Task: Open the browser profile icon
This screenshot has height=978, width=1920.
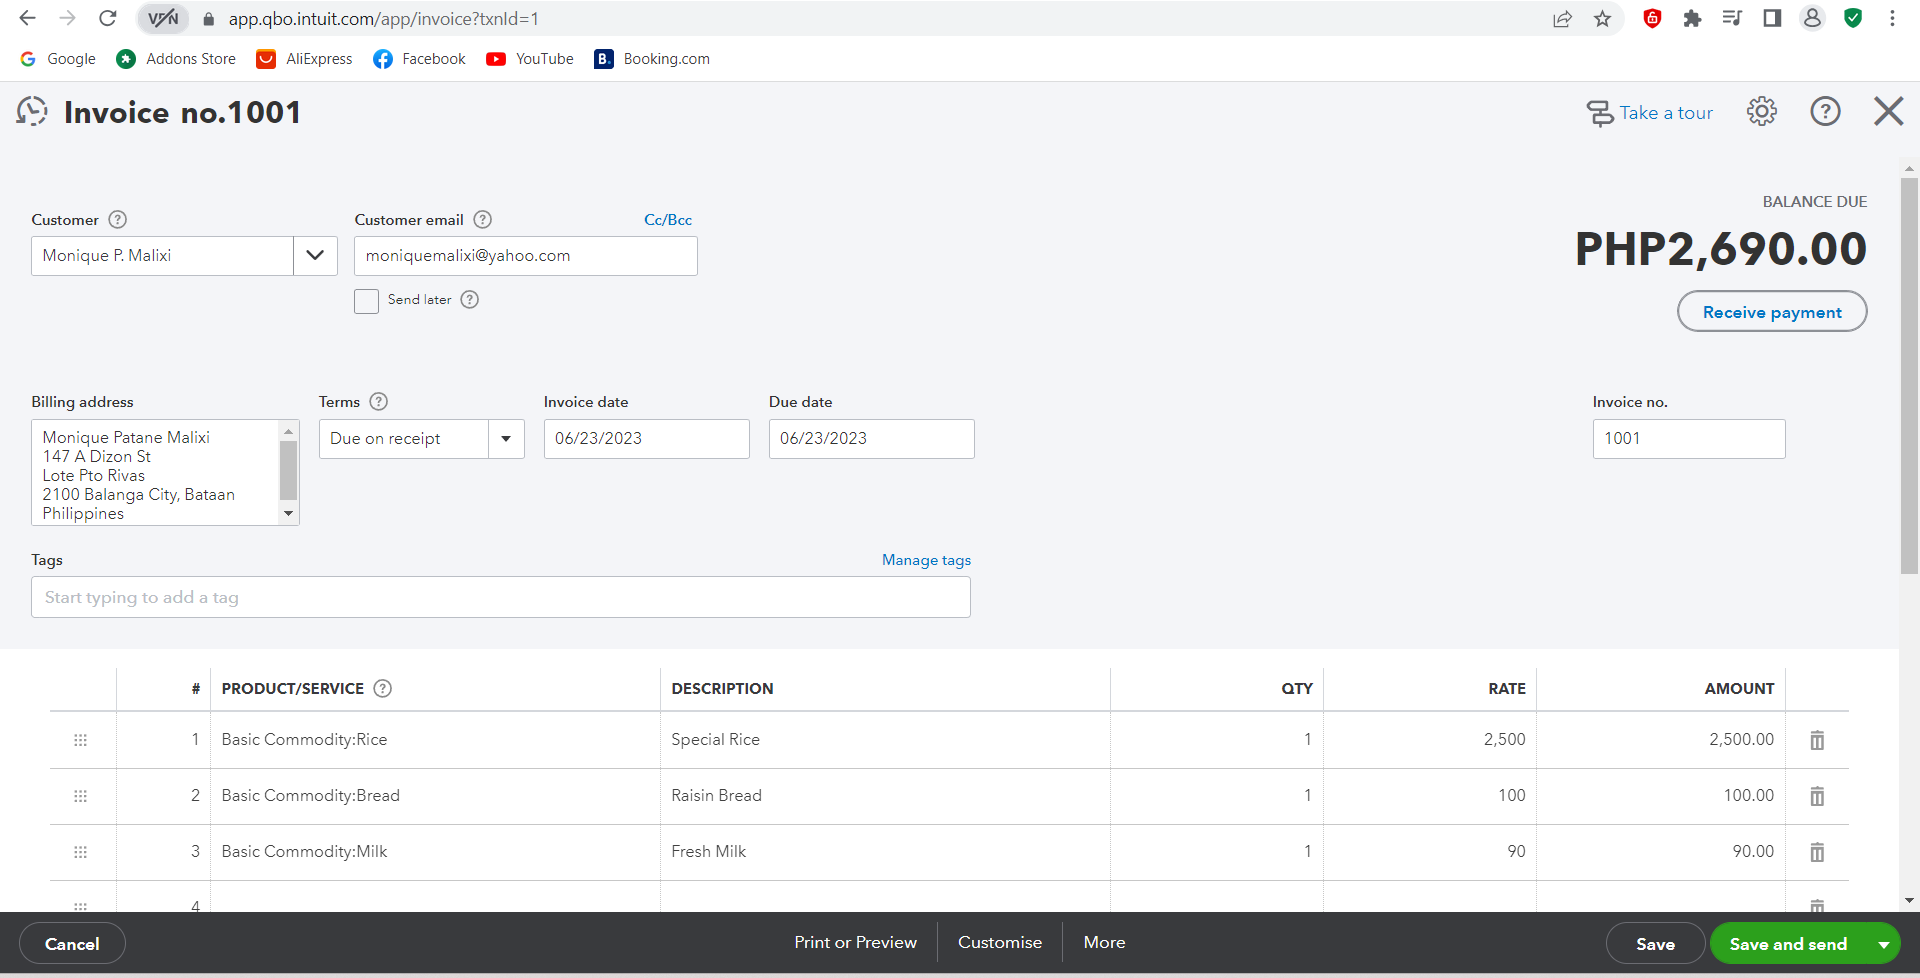Action: click(x=1812, y=18)
